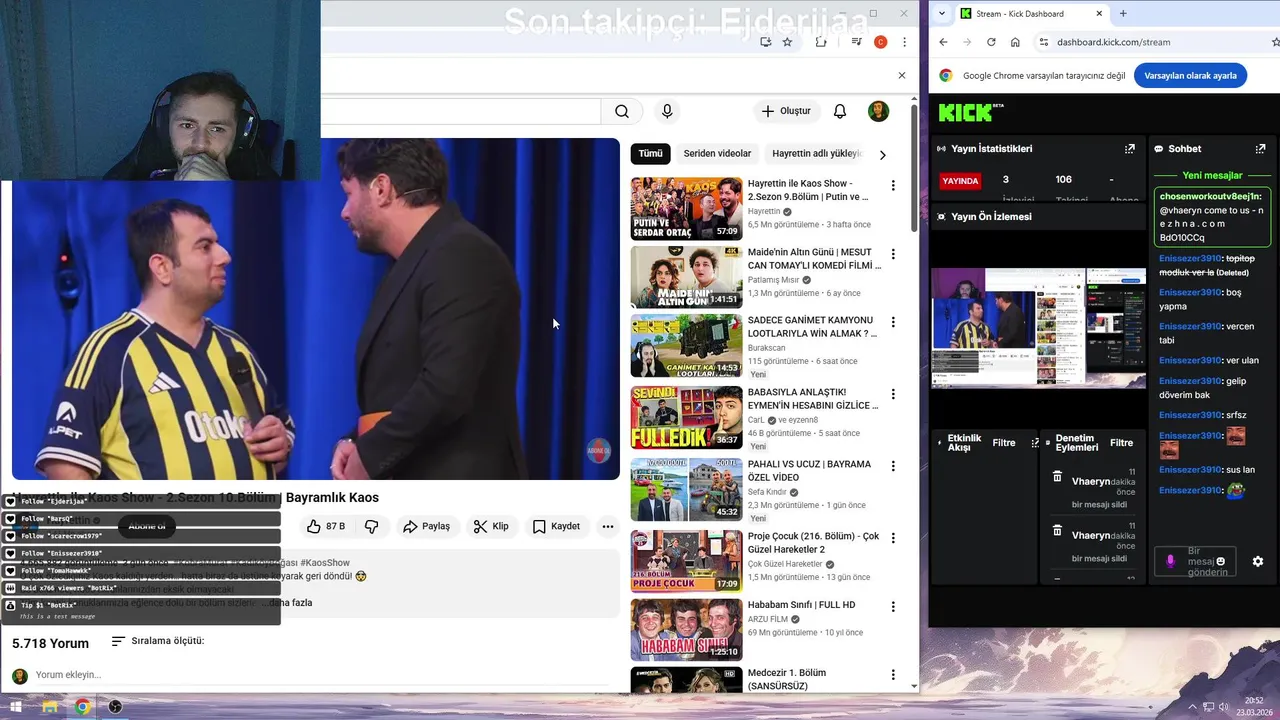
Task: Switch to Stream - Kick Dashboard tab
Action: 1030,14
